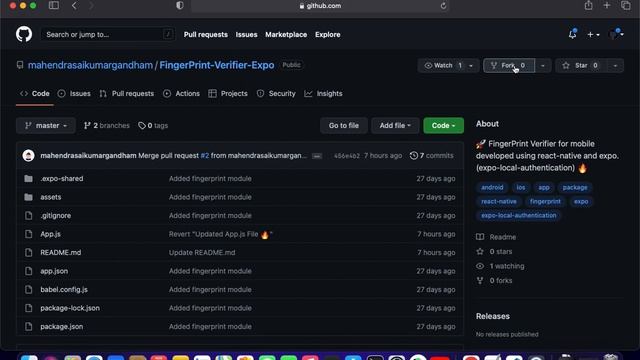The width and height of the screenshot is (640, 360).
Task: Open the user avatar menu
Action: [616, 34]
